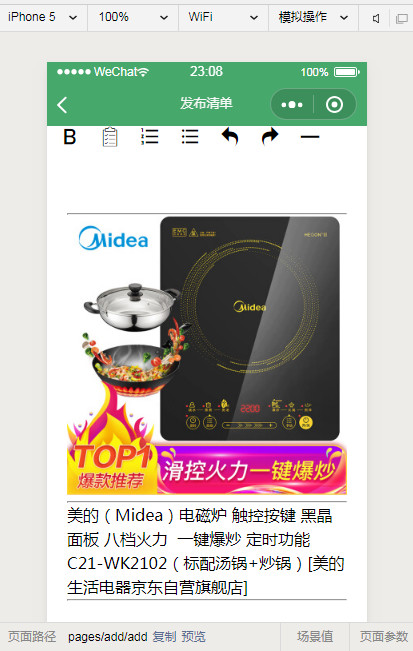Open the mini program three-dots menu
This screenshot has width=413, height=651.
pyautogui.click(x=292, y=105)
